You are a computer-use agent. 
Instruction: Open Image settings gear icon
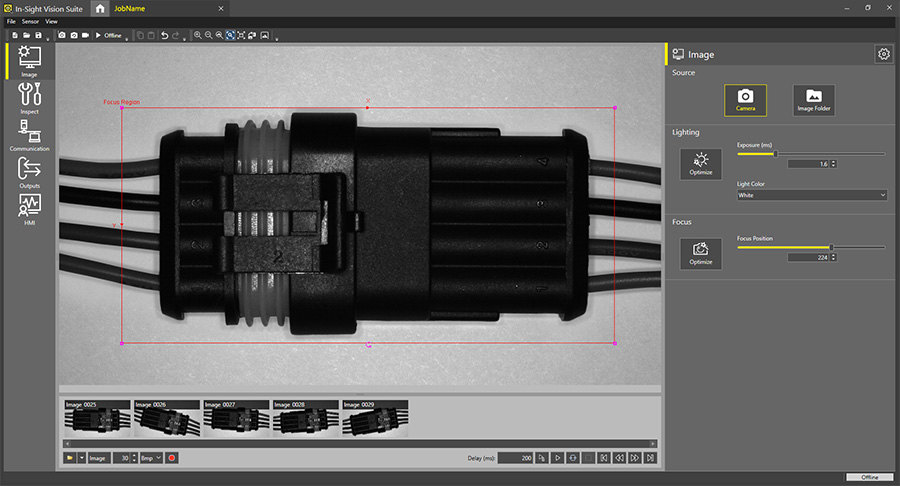coord(883,54)
